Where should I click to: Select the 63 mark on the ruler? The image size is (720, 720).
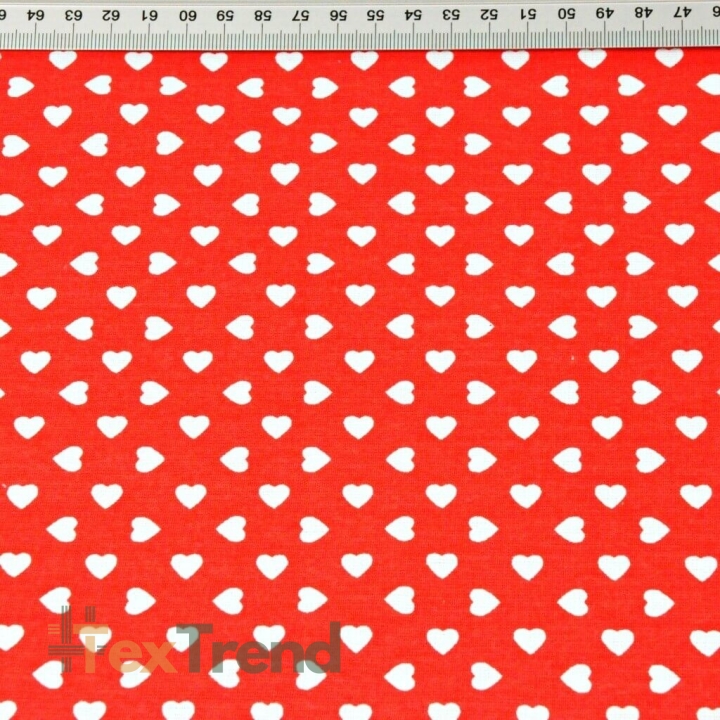[x=74, y=16]
